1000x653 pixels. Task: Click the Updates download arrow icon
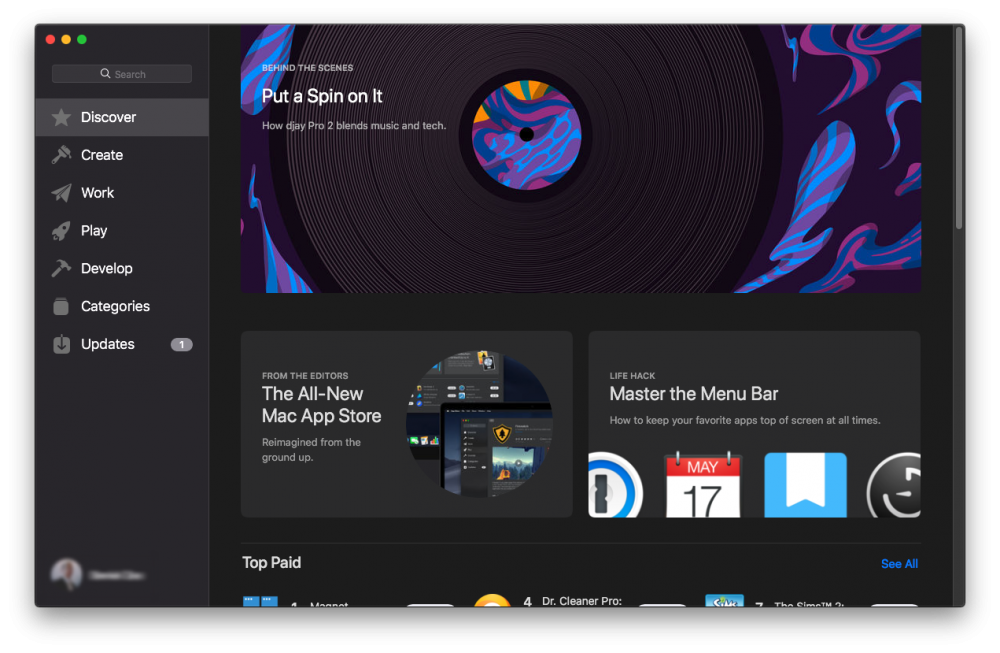[61, 344]
